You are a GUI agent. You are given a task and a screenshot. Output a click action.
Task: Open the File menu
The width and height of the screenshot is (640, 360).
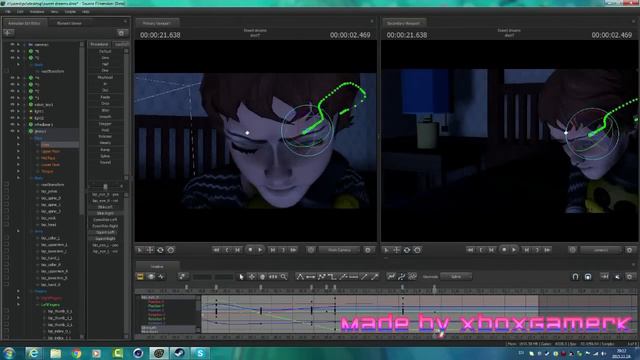coord(8,12)
